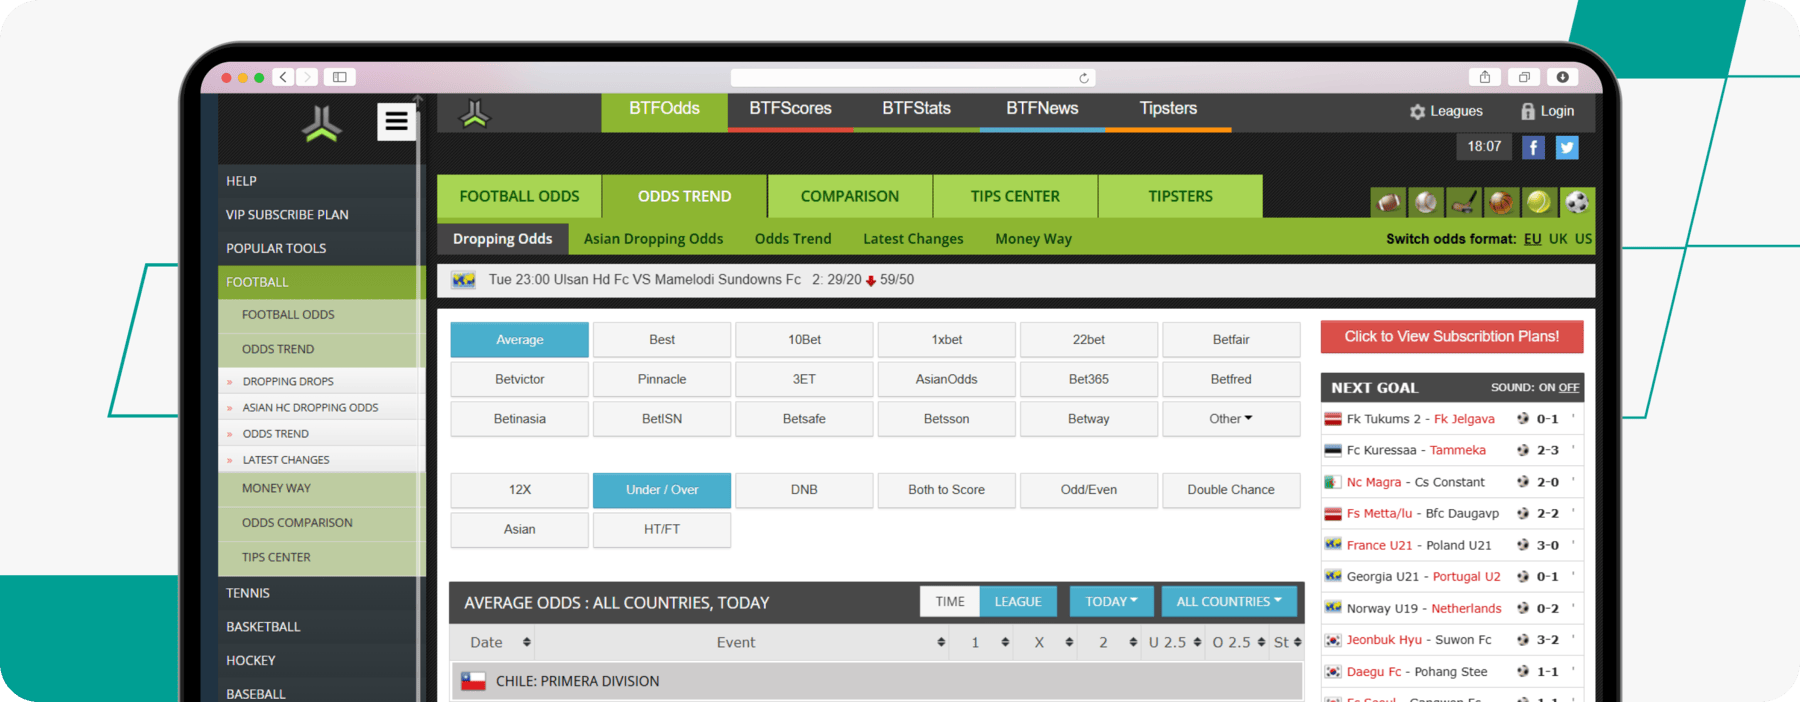
Task: Click the browser downloads icon
Action: pos(1562,77)
